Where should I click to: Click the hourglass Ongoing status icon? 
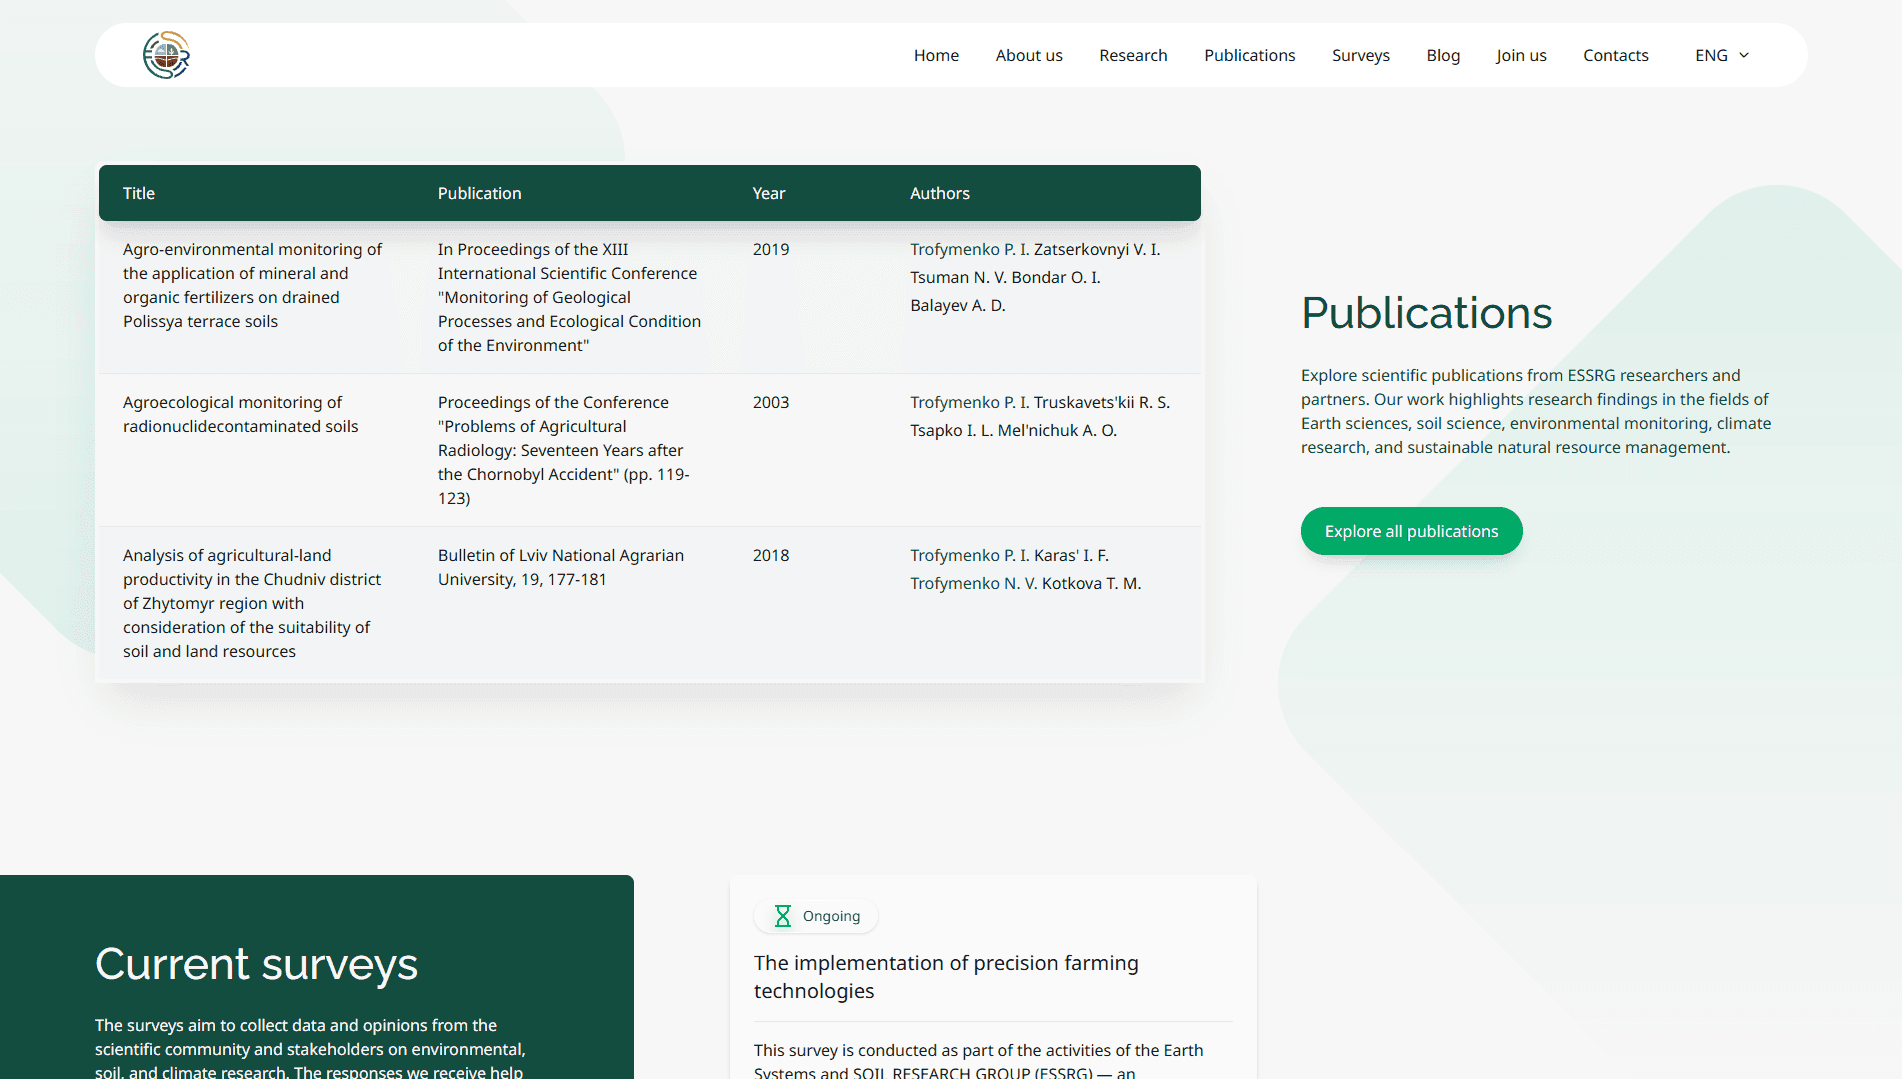click(x=783, y=916)
